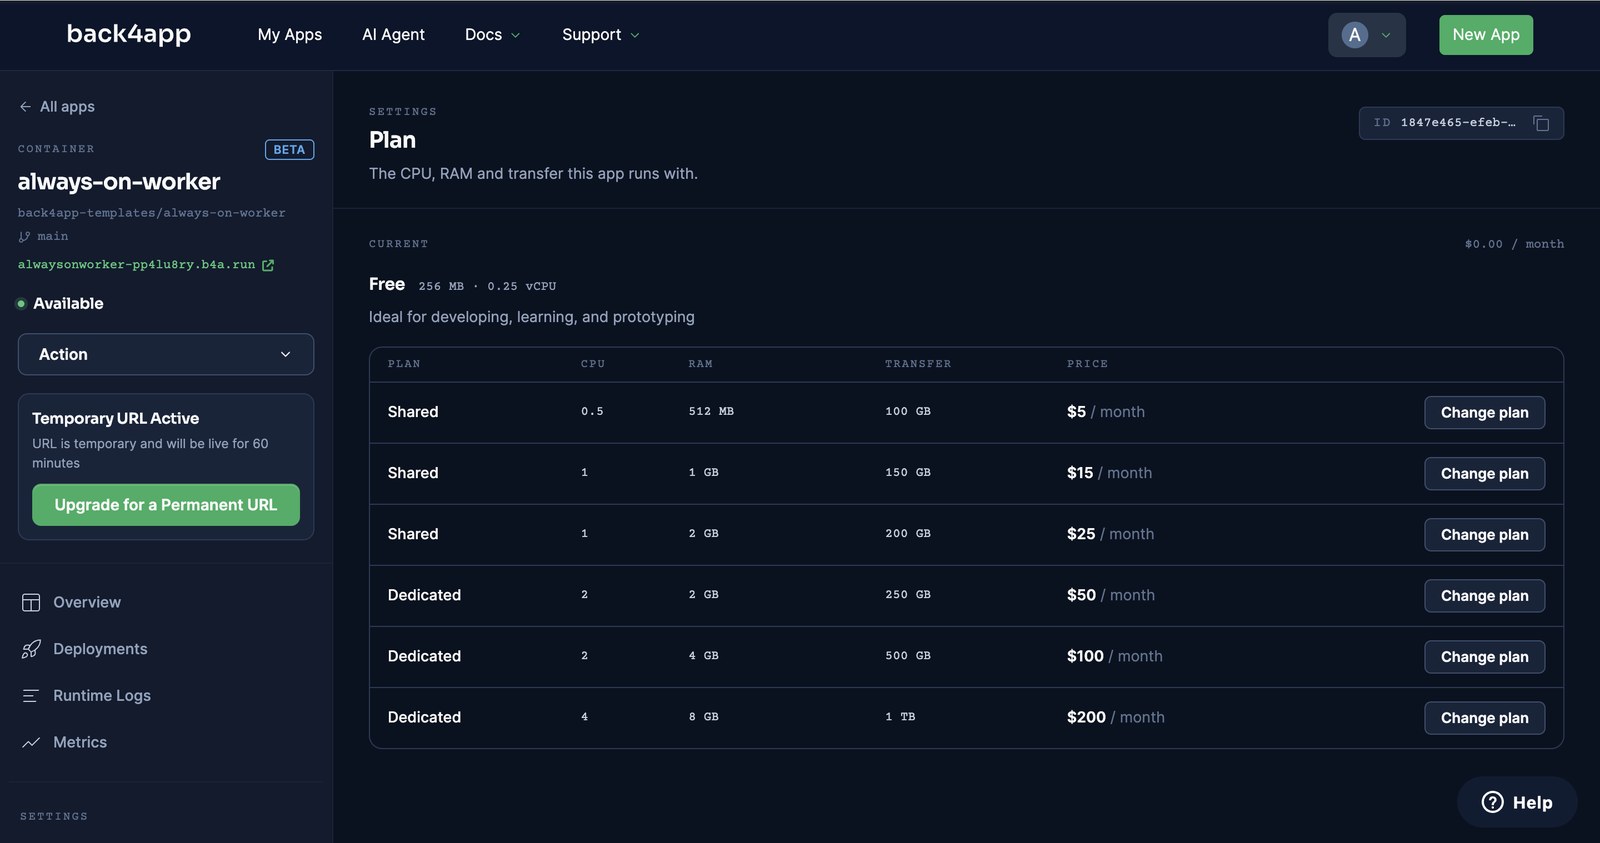
Task: Click the Deployments rocket icon
Action: [x=31, y=649]
